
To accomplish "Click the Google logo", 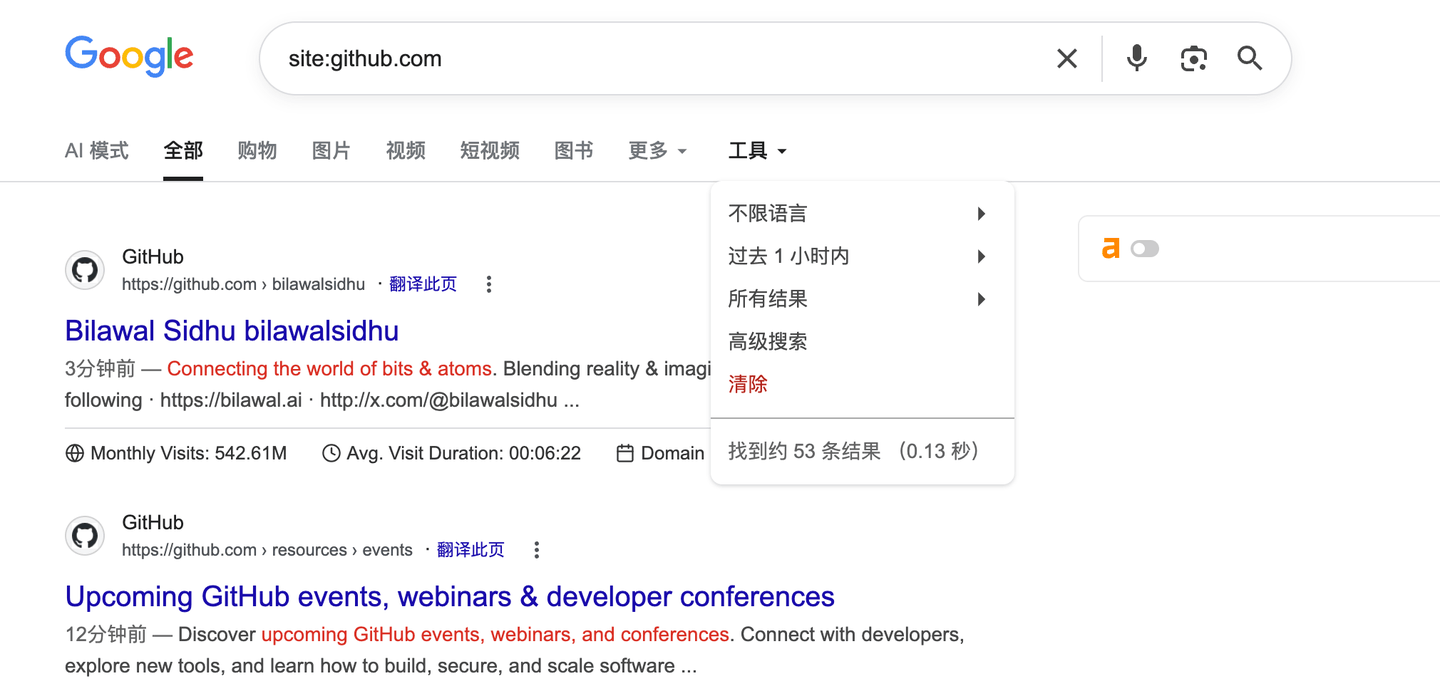I will pos(129,57).
